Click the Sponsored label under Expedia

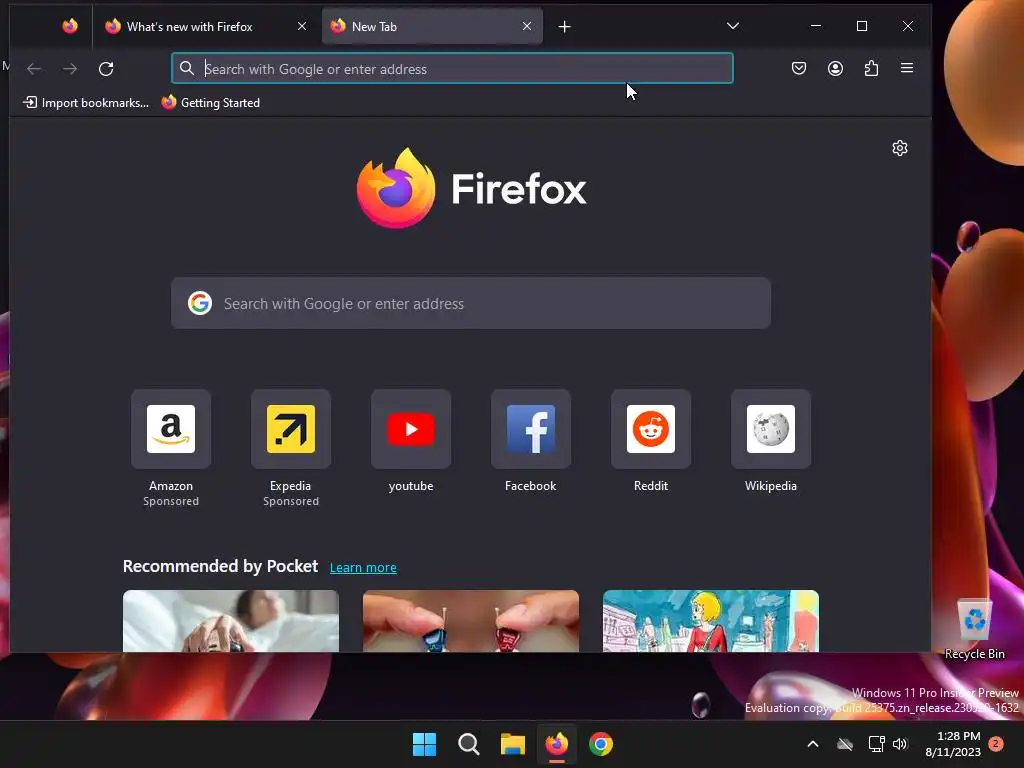pyautogui.click(x=291, y=502)
